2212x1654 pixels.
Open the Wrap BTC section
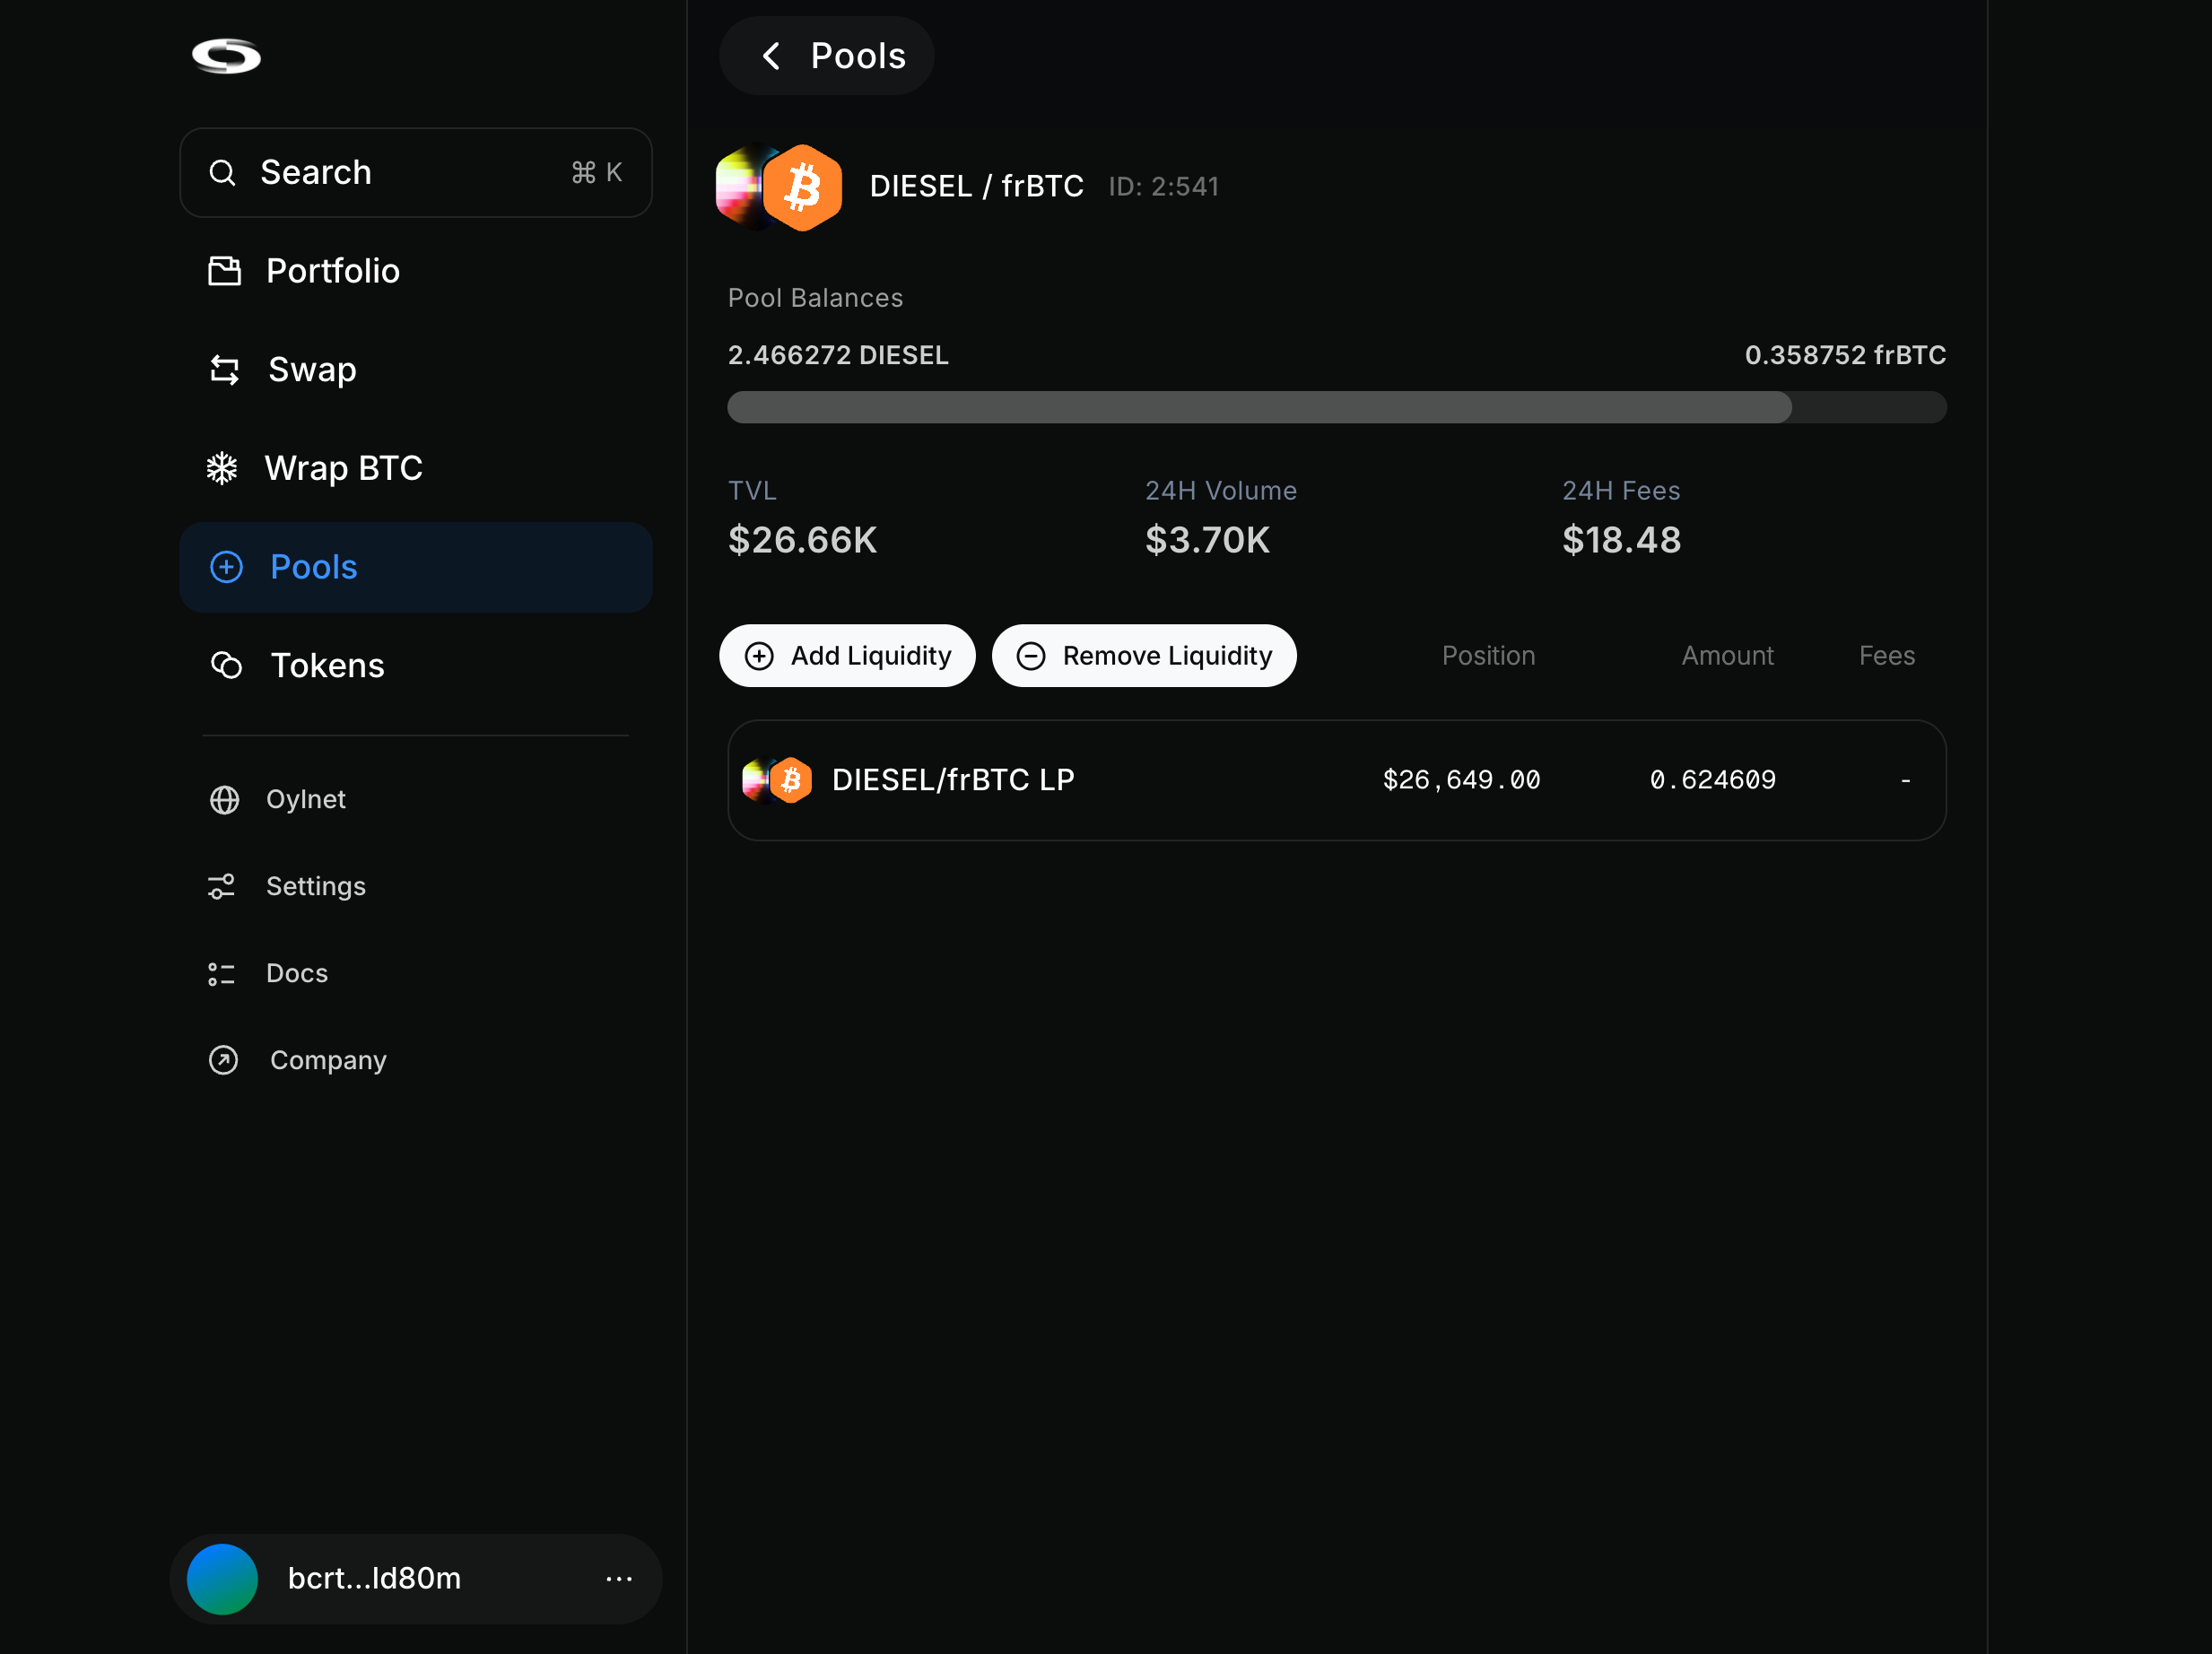[x=416, y=468]
